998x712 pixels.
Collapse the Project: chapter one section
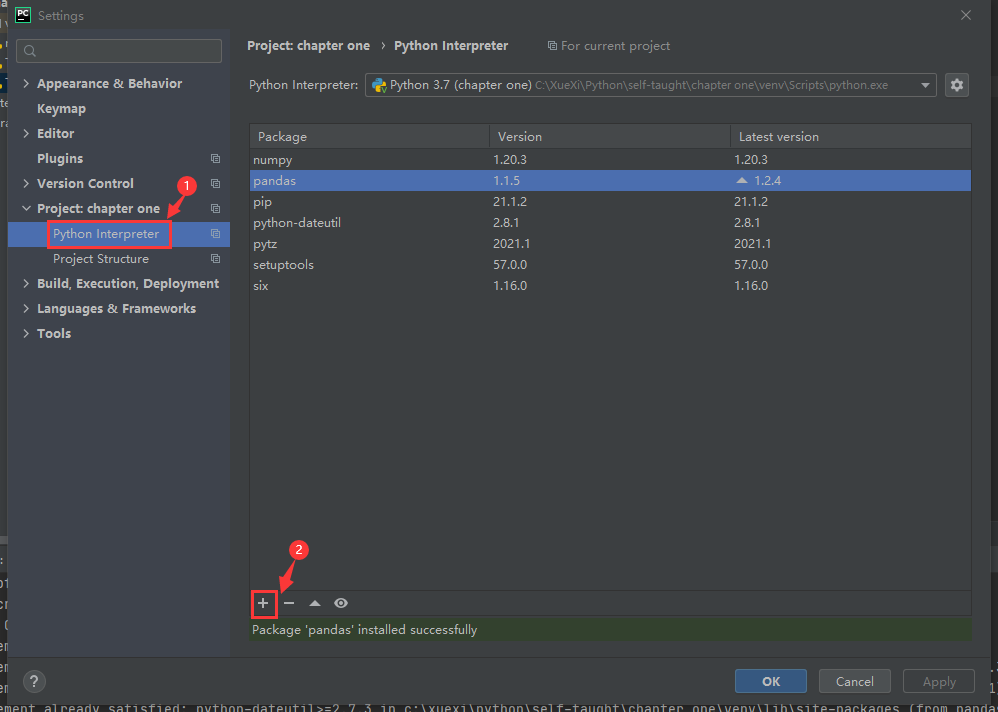coord(26,209)
